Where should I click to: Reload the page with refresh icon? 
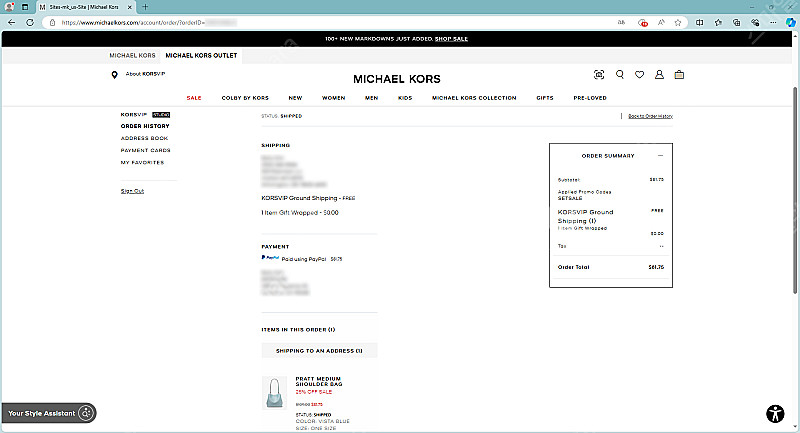coord(30,22)
